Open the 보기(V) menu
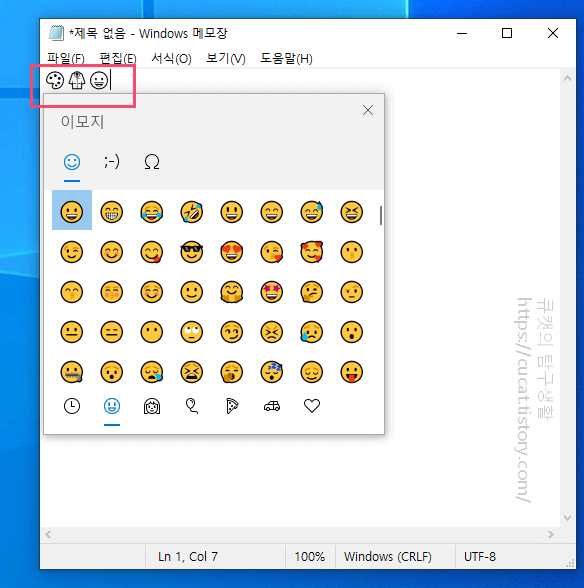 coord(225,58)
